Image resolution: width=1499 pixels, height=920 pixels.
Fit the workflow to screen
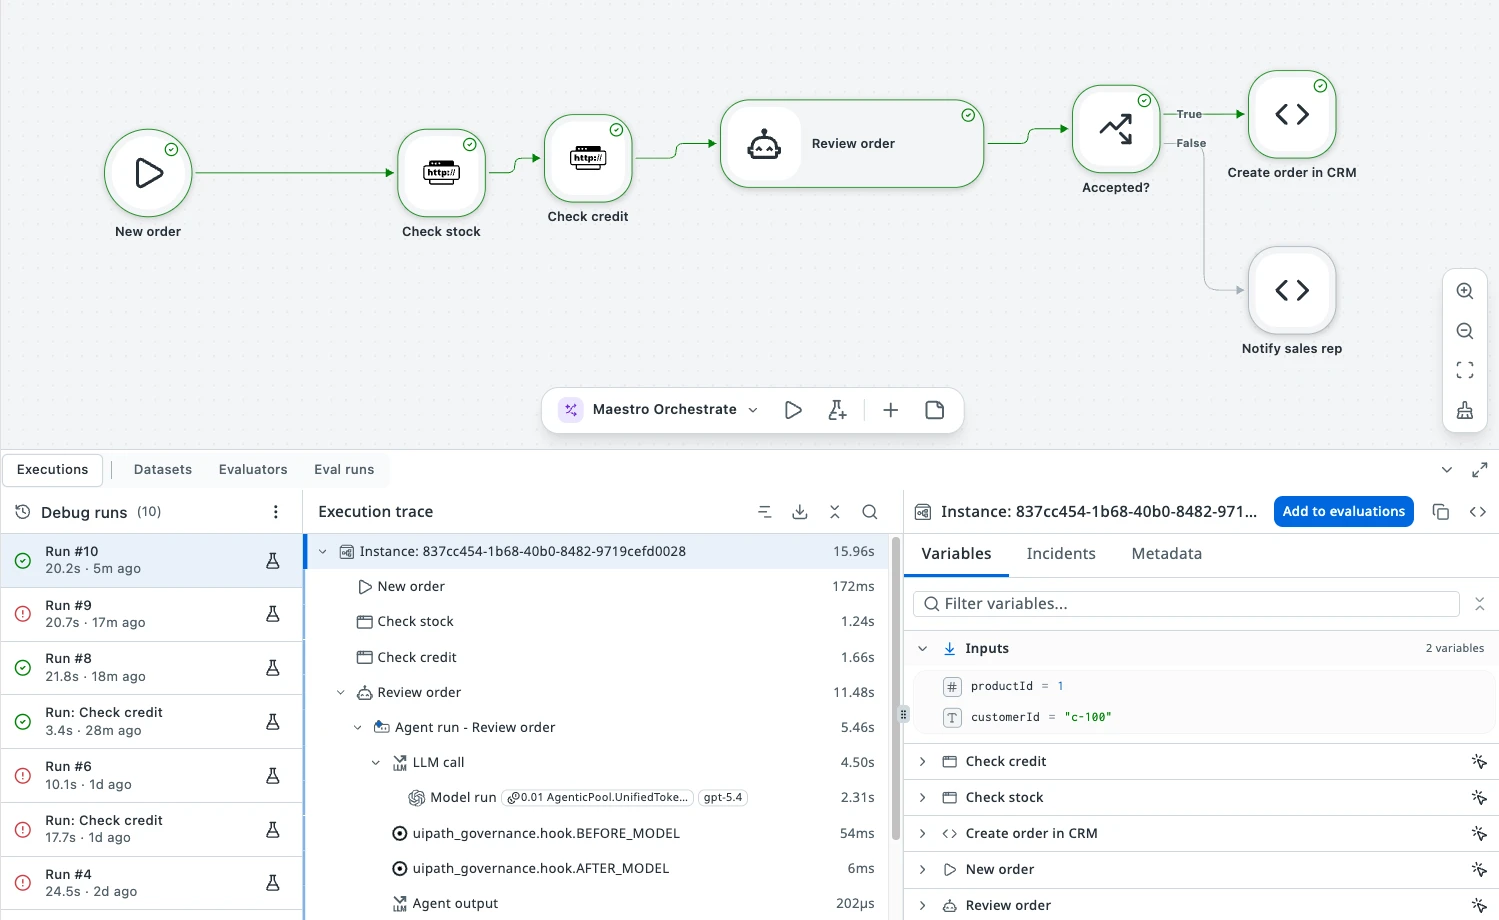(1465, 370)
